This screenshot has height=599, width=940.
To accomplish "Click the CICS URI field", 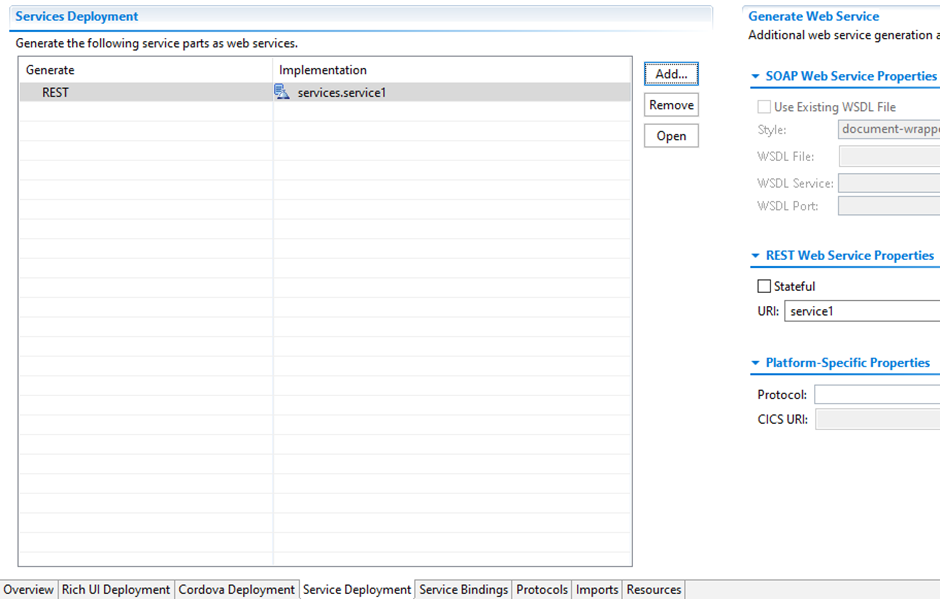I will 877,419.
